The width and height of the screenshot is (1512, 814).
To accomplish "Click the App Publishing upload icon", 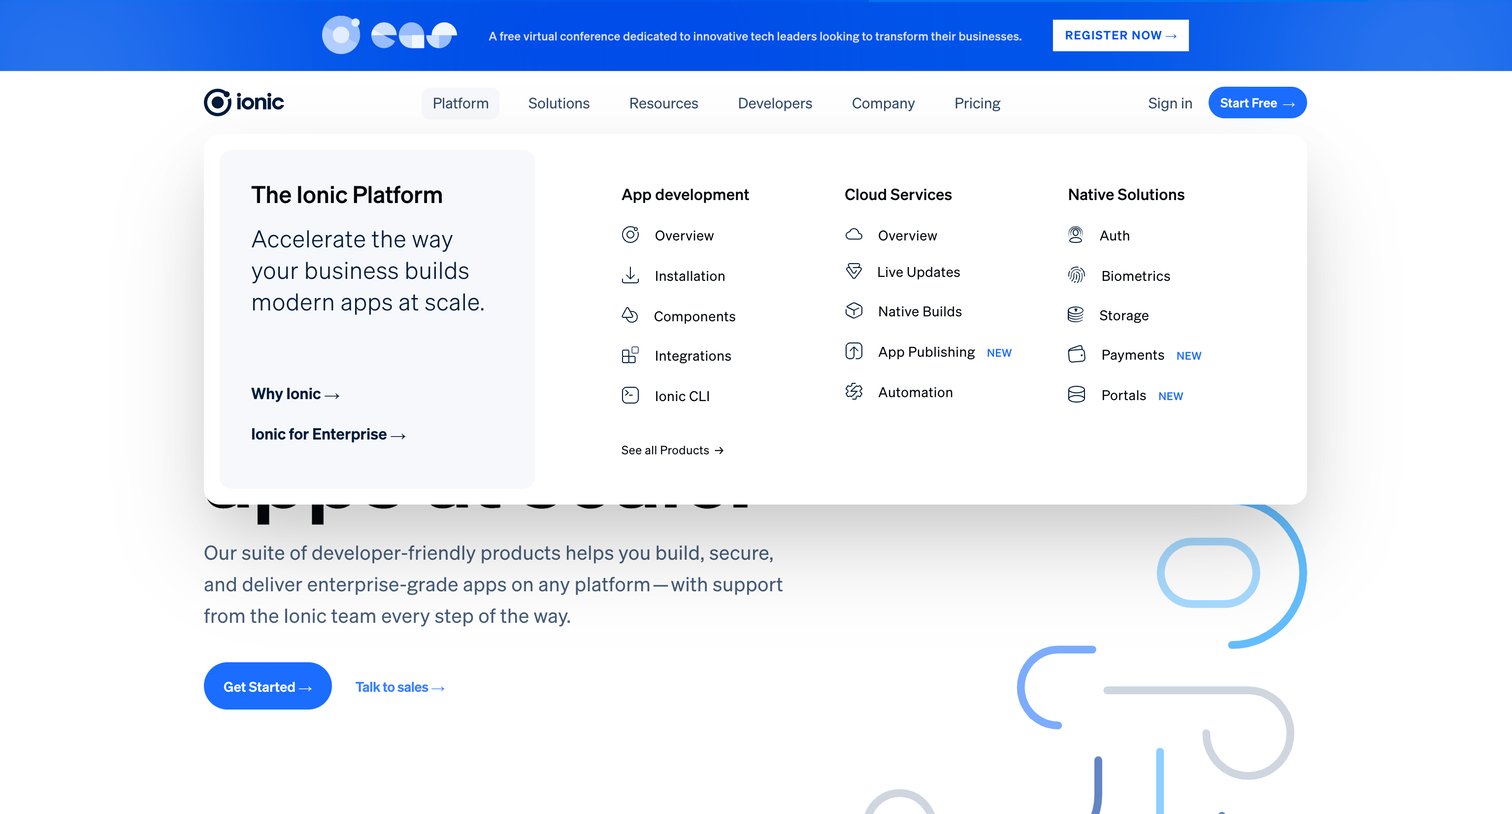I will pyautogui.click(x=854, y=351).
